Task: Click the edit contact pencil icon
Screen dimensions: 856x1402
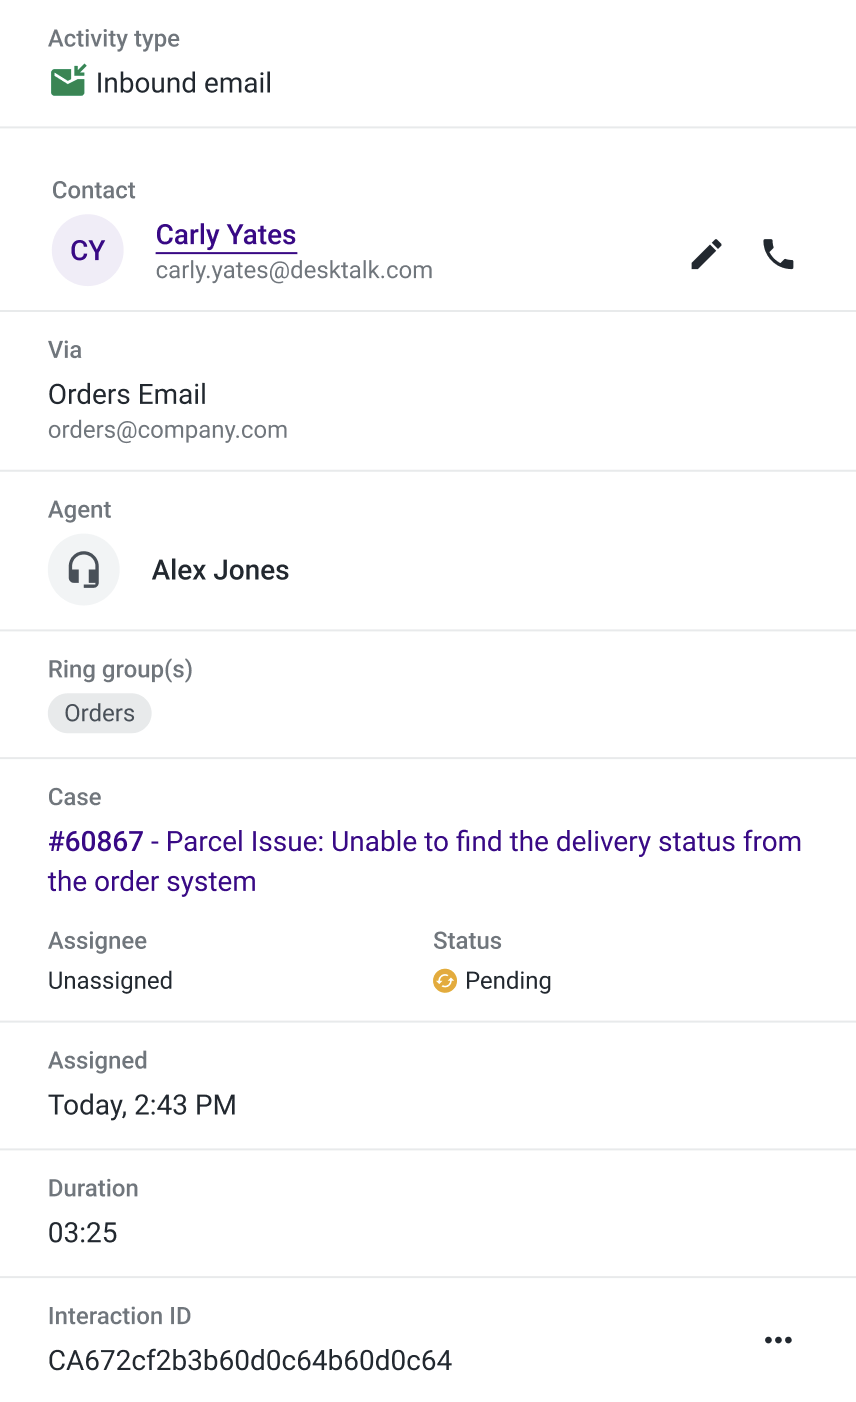Action: coord(706,254)
